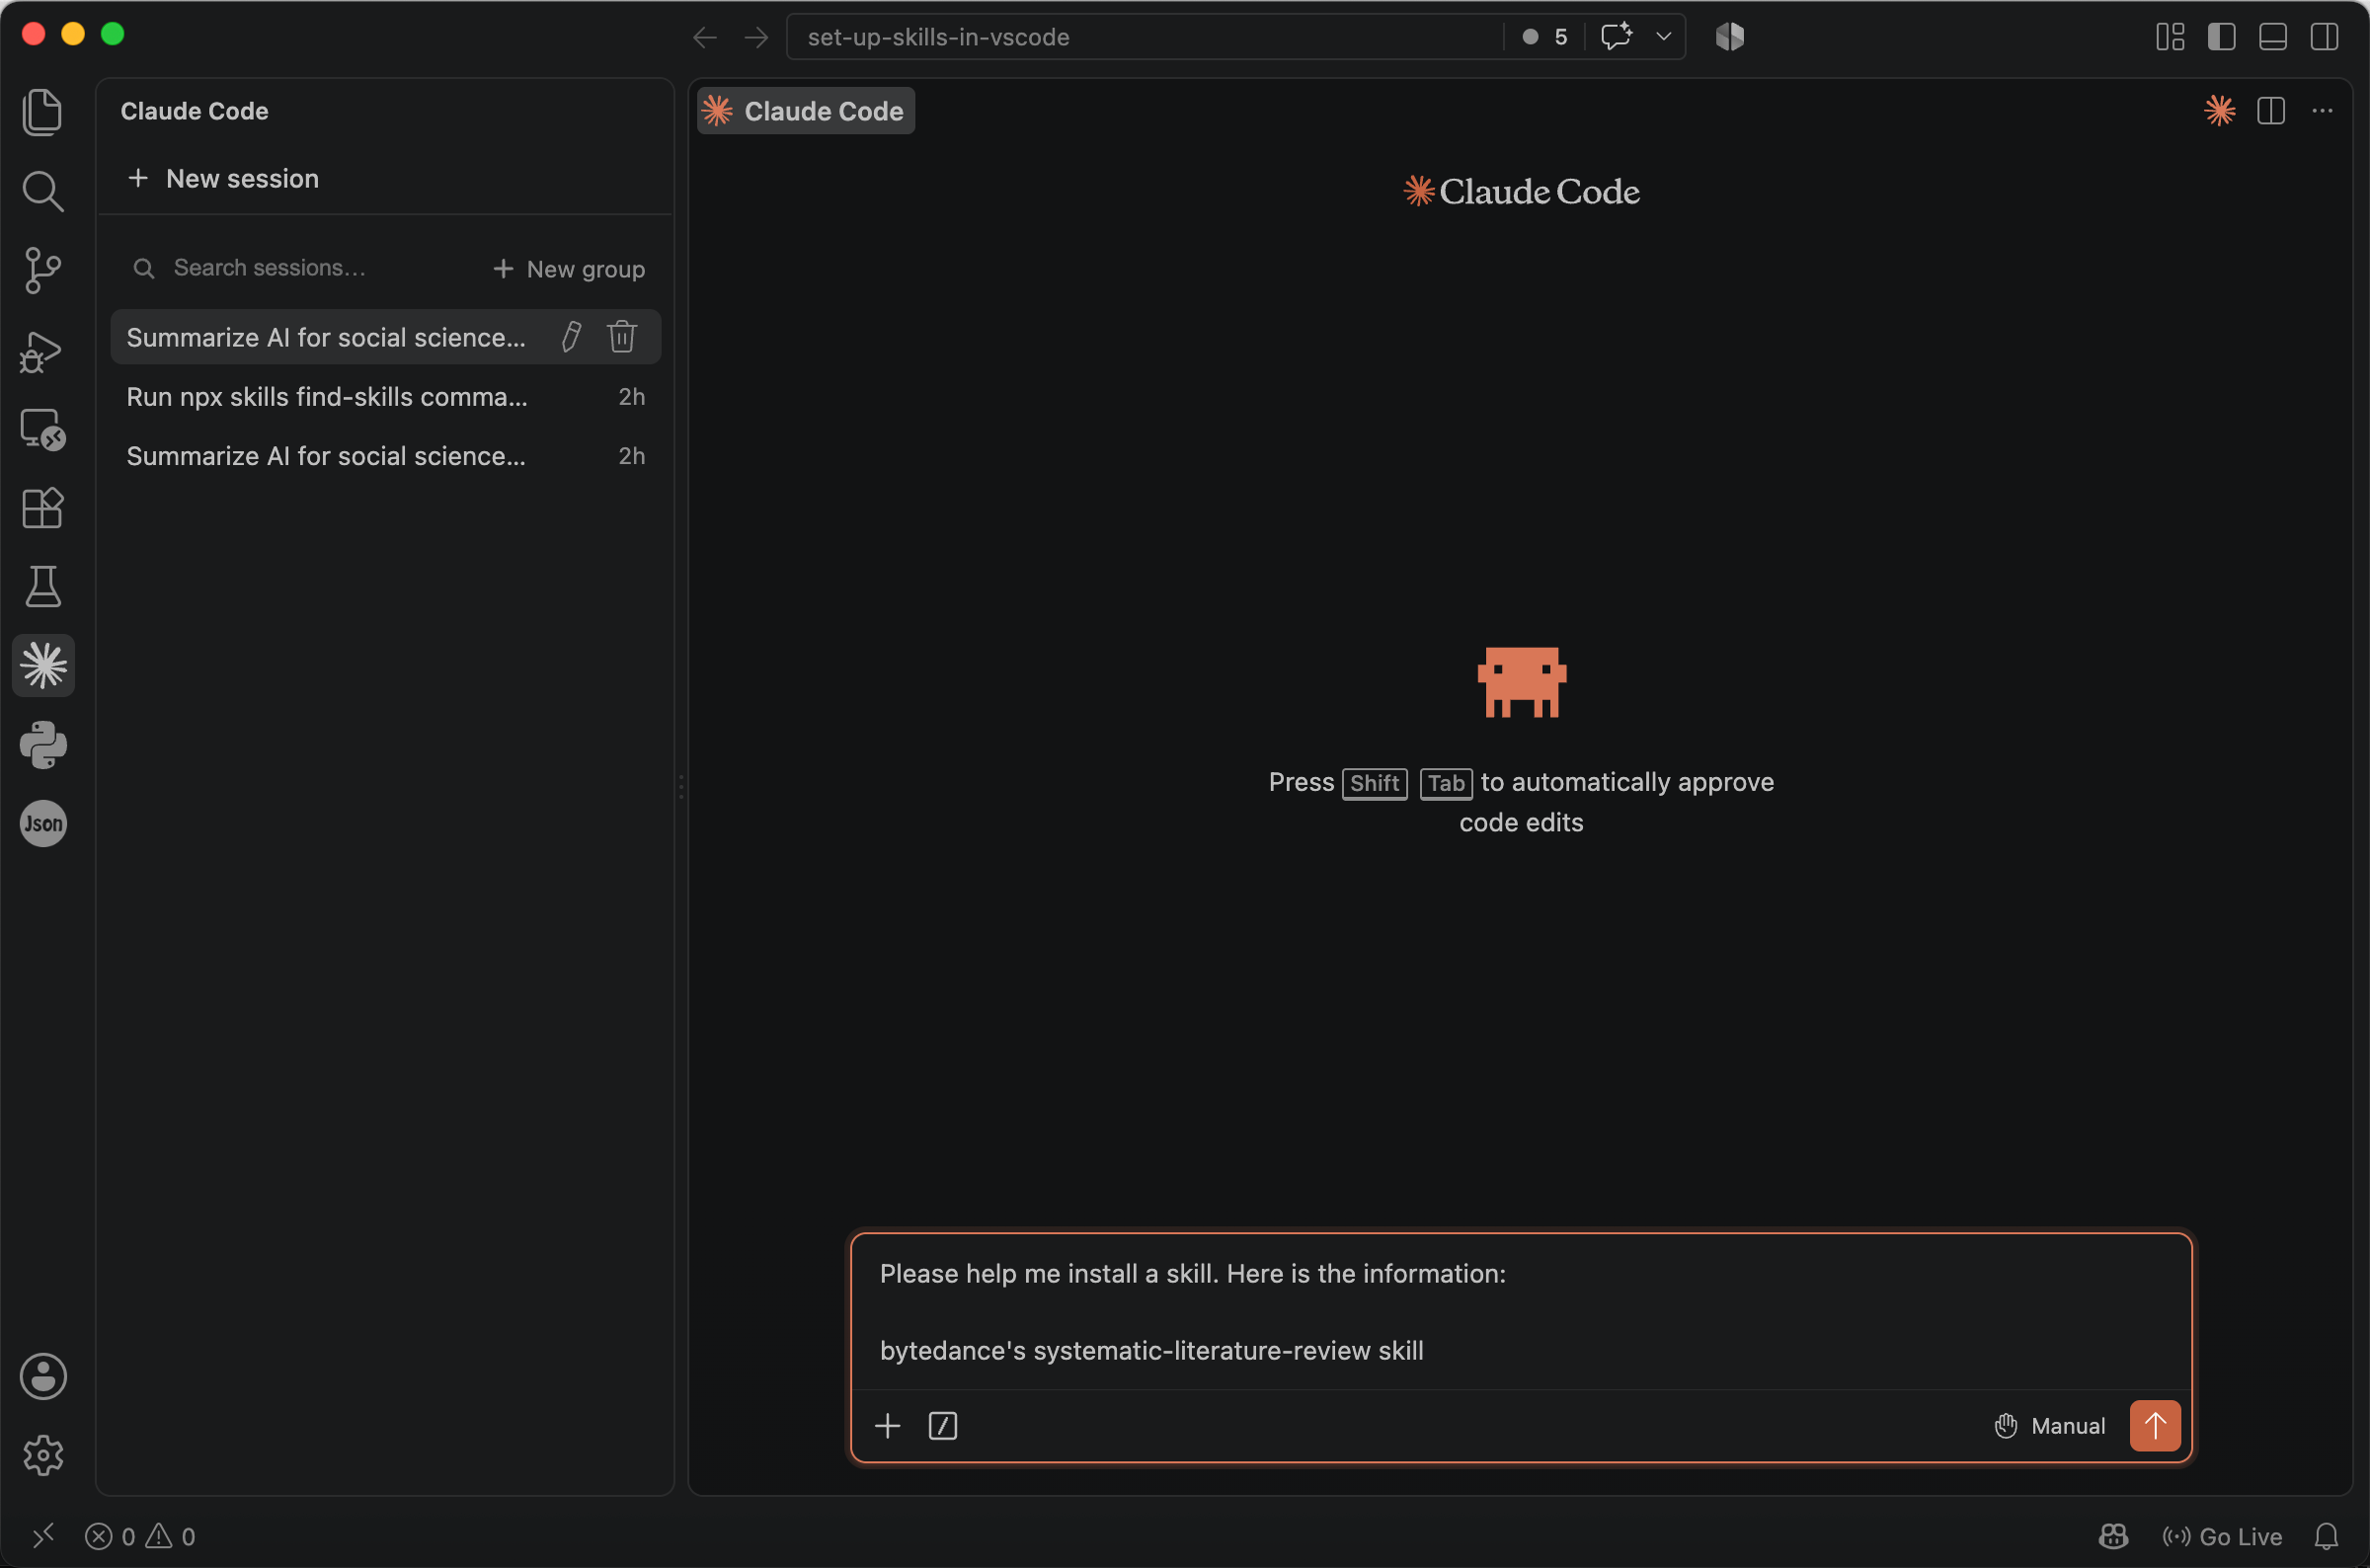Screen dimensions: 2370x1568
Task: Open the Testing flask view
Action: point(42,587)
